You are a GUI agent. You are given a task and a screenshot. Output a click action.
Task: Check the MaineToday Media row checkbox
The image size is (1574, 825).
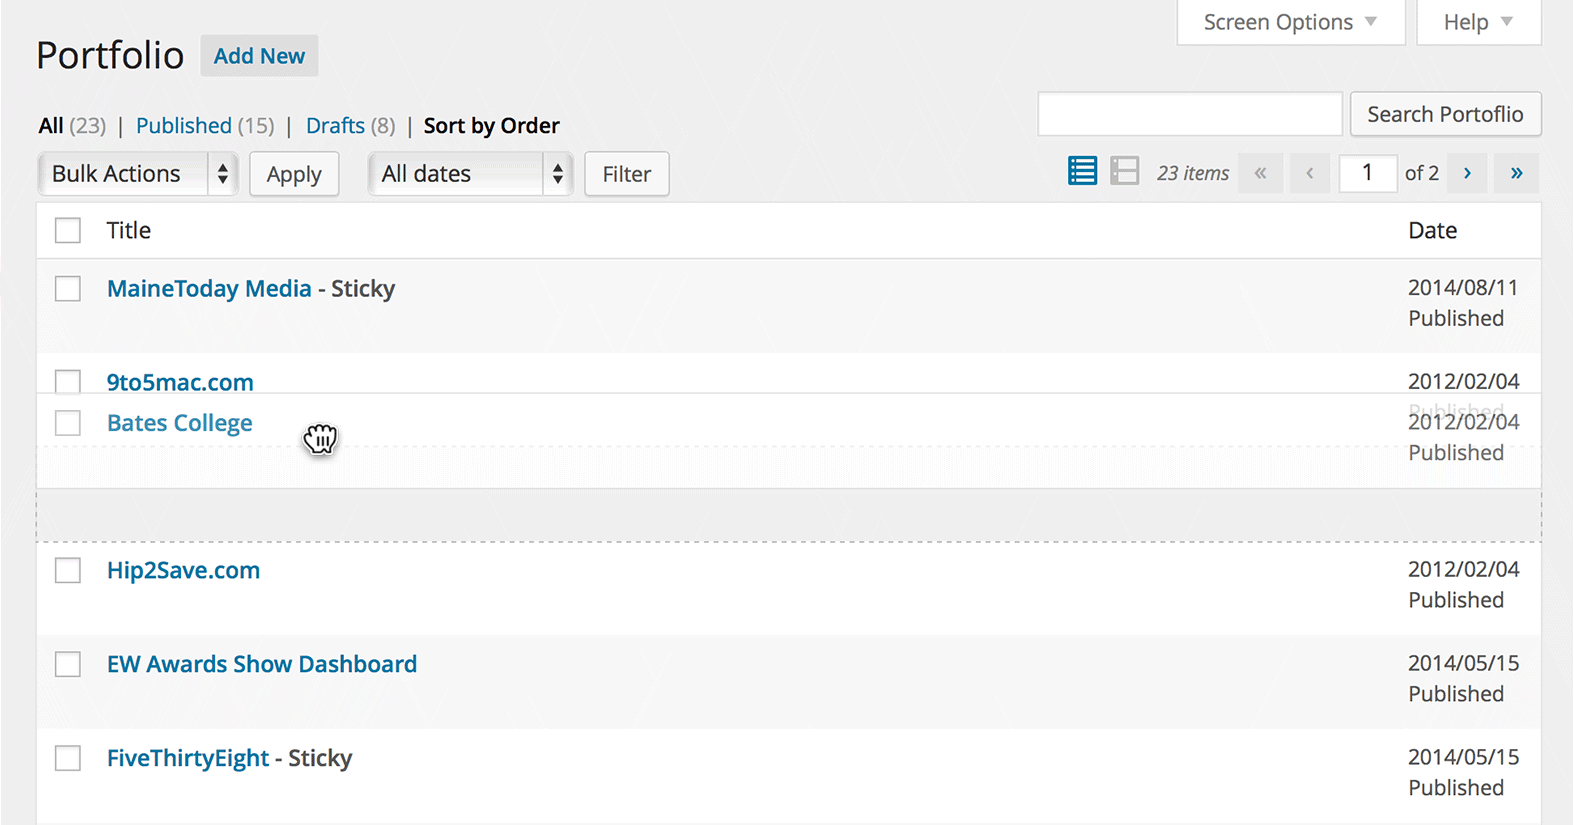click(x=68, y=289)
